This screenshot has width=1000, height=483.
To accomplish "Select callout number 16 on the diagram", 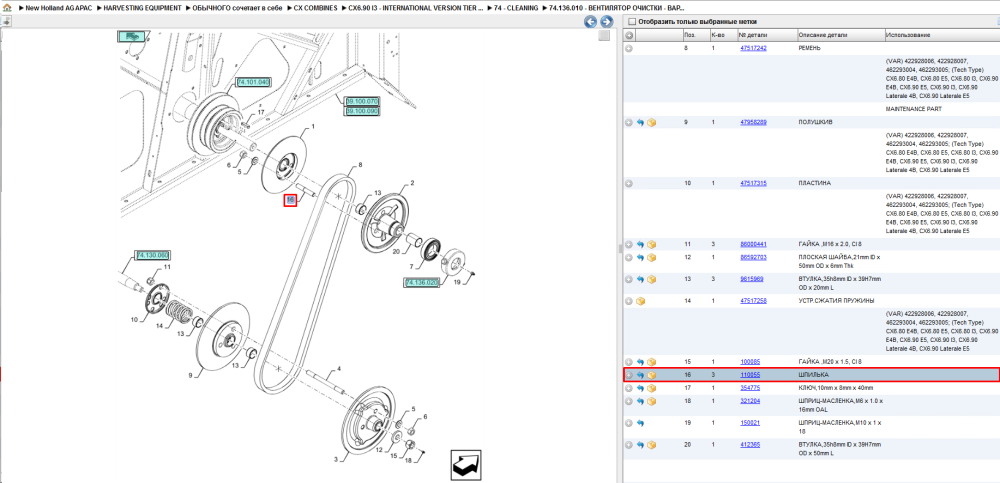I will coord(290,200).
